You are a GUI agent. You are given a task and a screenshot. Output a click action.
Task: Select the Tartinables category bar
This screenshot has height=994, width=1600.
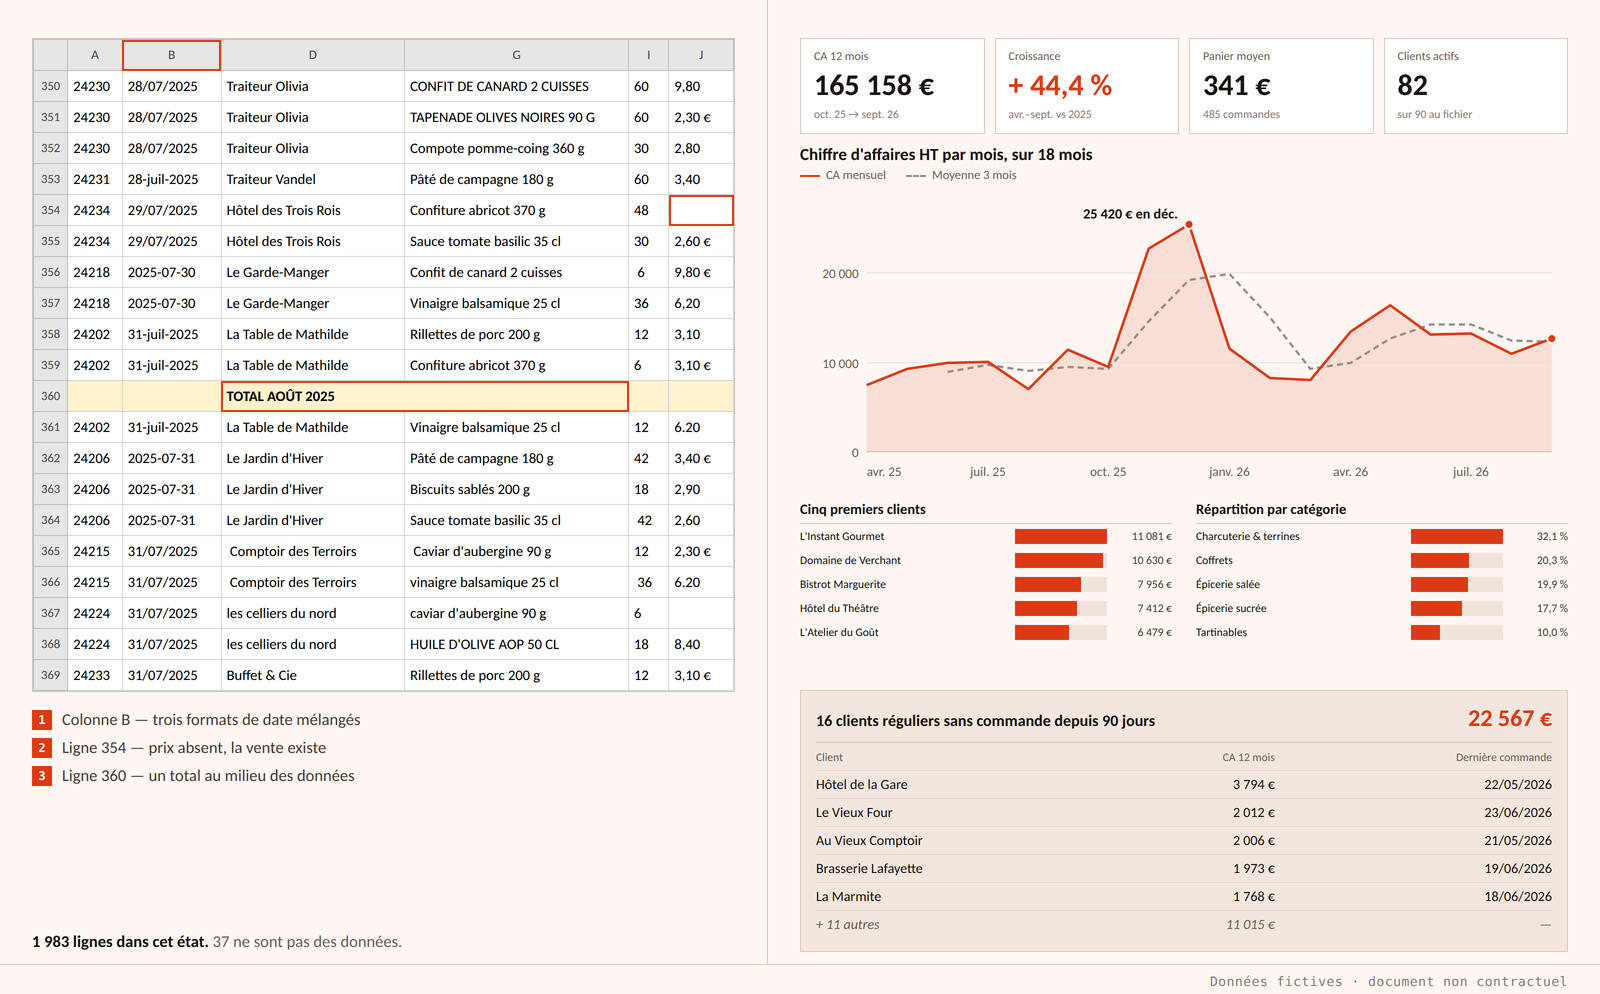1457,633
